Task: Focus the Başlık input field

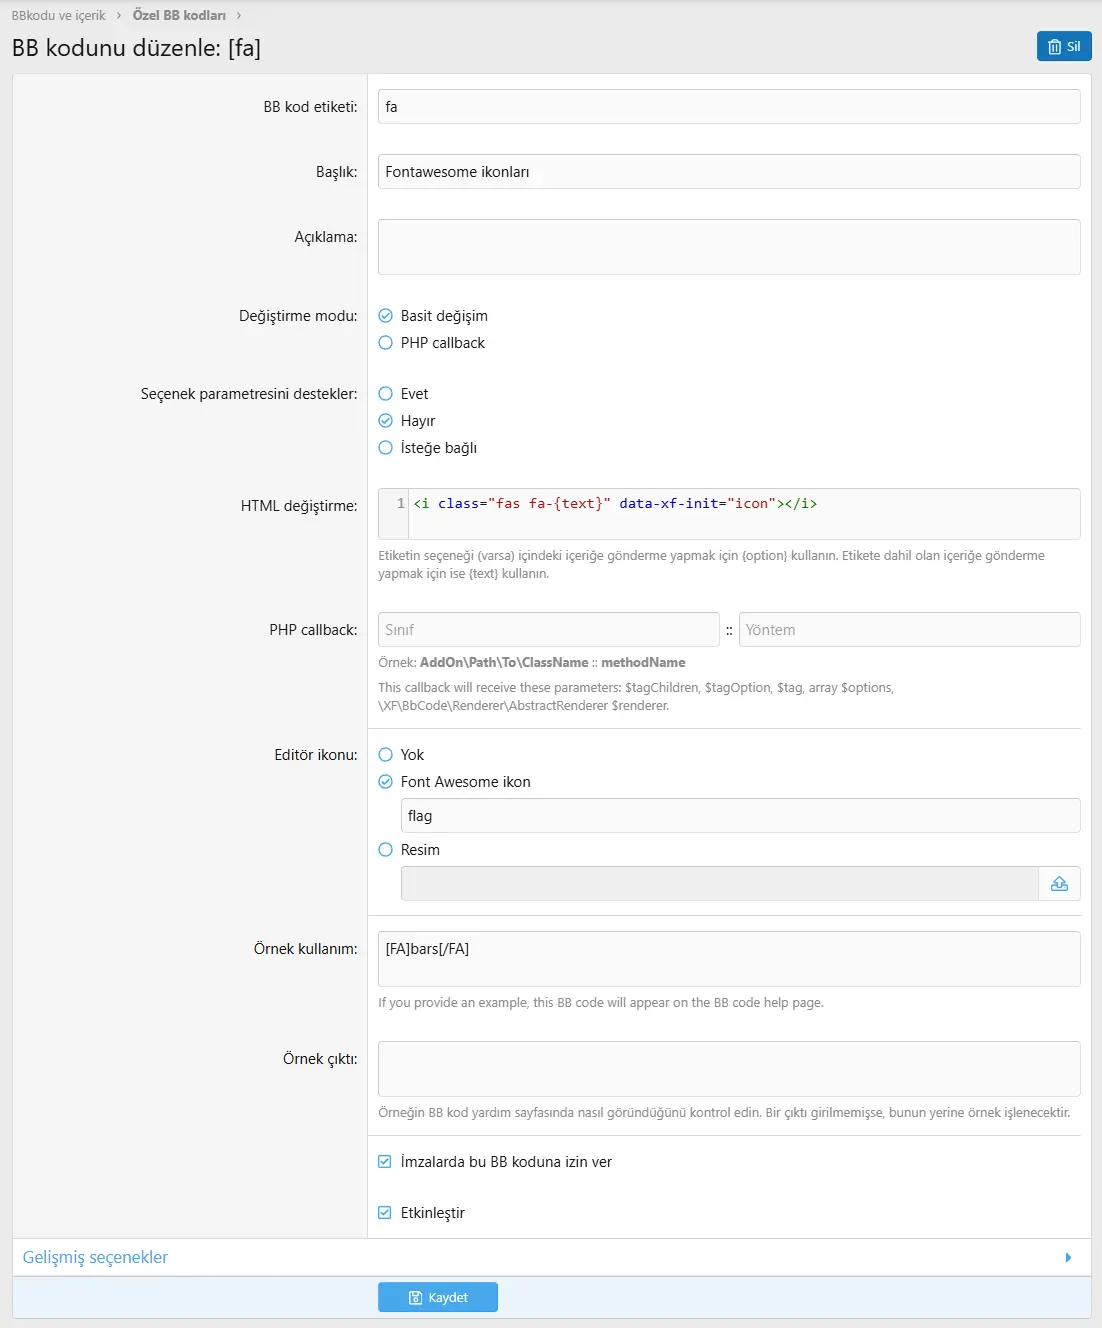Action: (729, 172)
